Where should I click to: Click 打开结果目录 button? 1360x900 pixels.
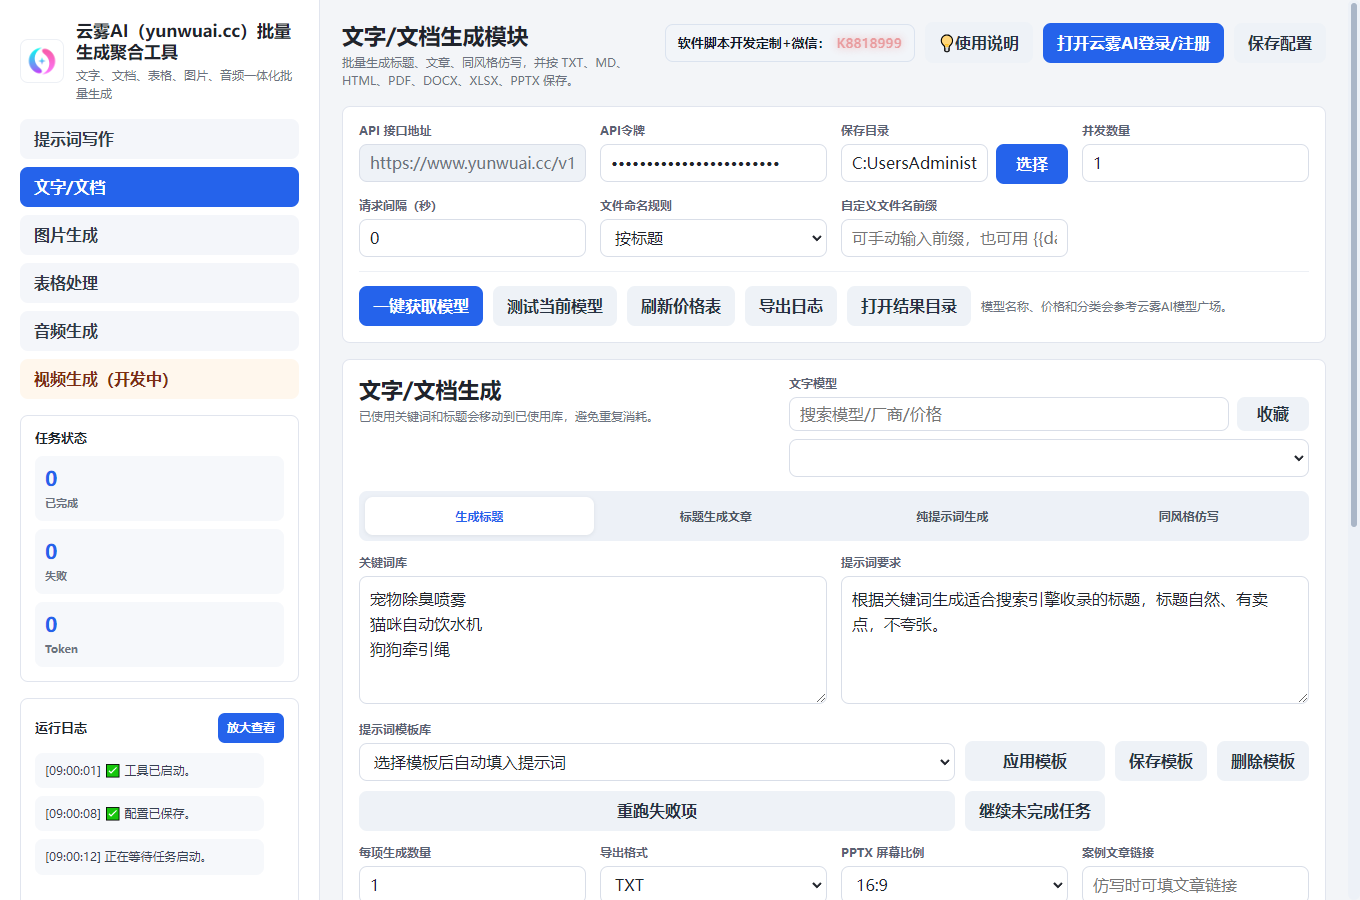(909, 306)
